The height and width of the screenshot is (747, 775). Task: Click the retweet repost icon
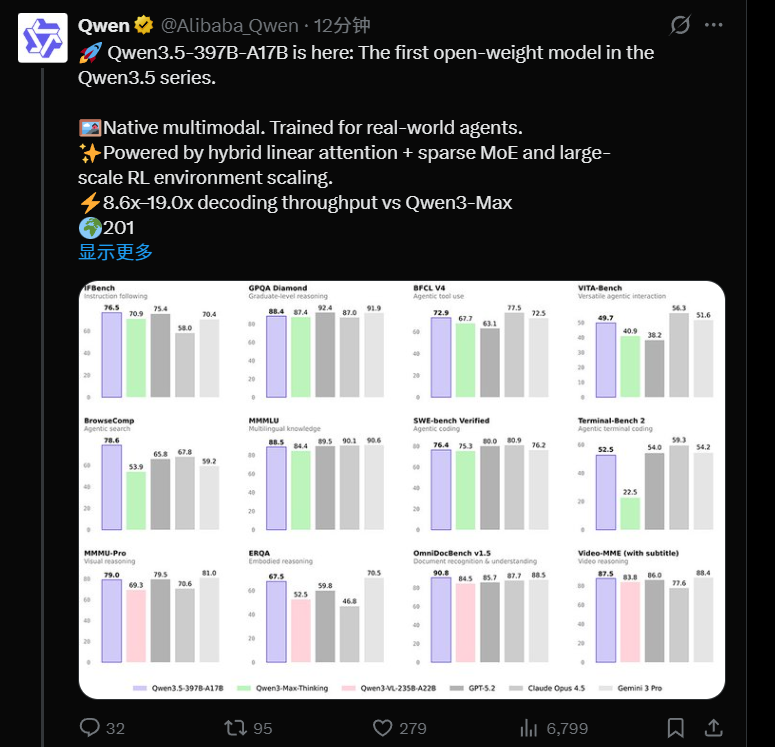[232, 726]
